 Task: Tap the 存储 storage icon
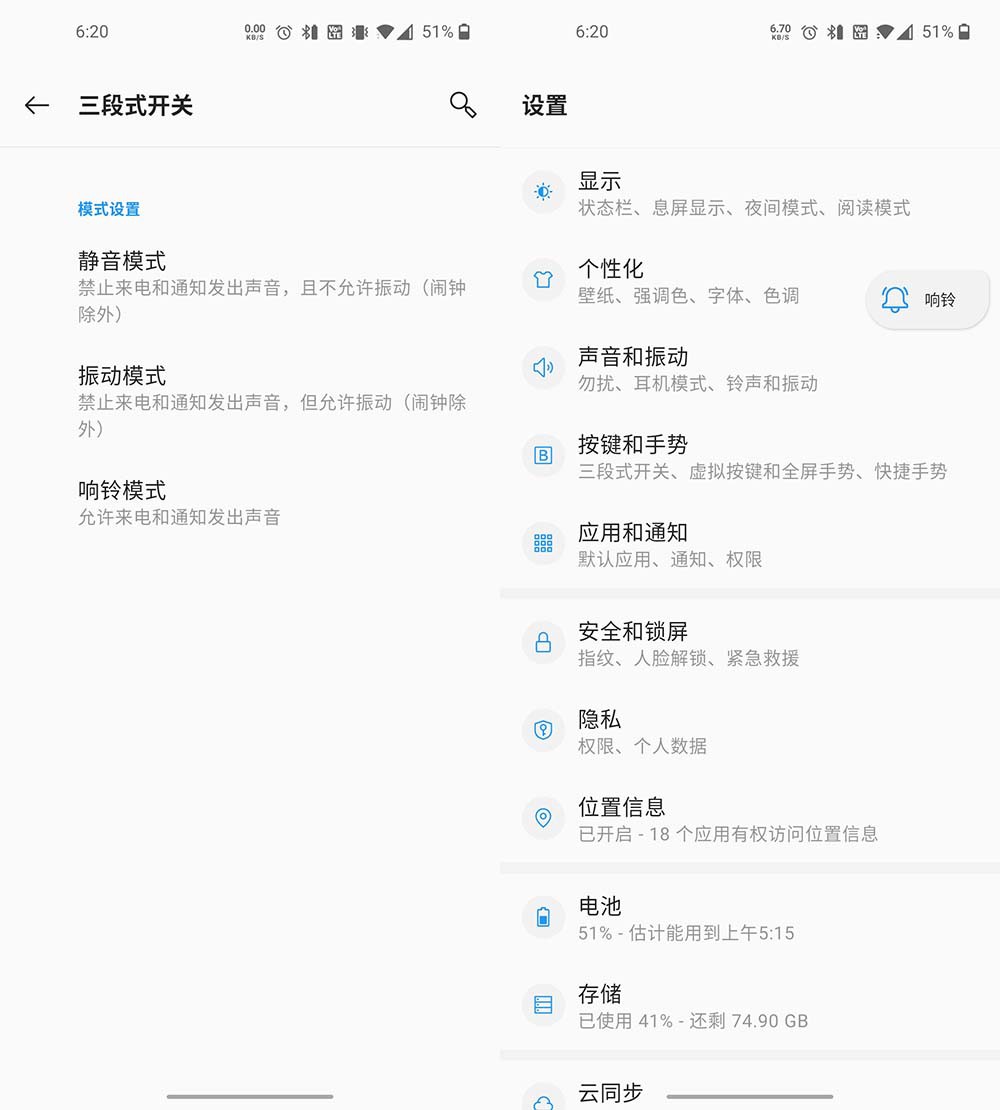[543, 1005]
